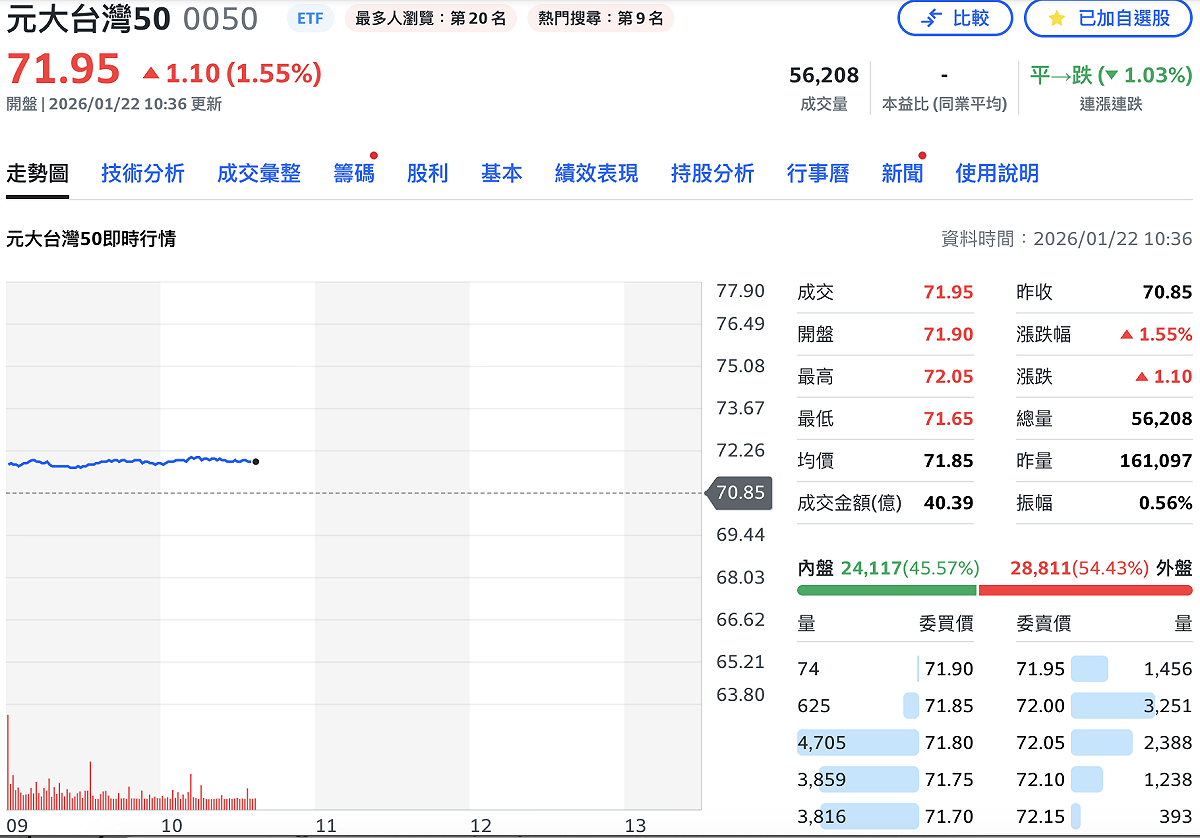Viewport: 1200px width, 838px height.
Task: Click the 最高 value 72.05
Action: point(948,377)
